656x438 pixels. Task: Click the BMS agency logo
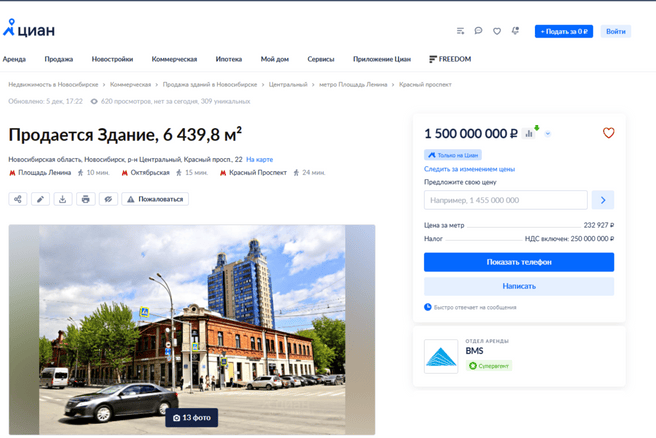point(441,356)
